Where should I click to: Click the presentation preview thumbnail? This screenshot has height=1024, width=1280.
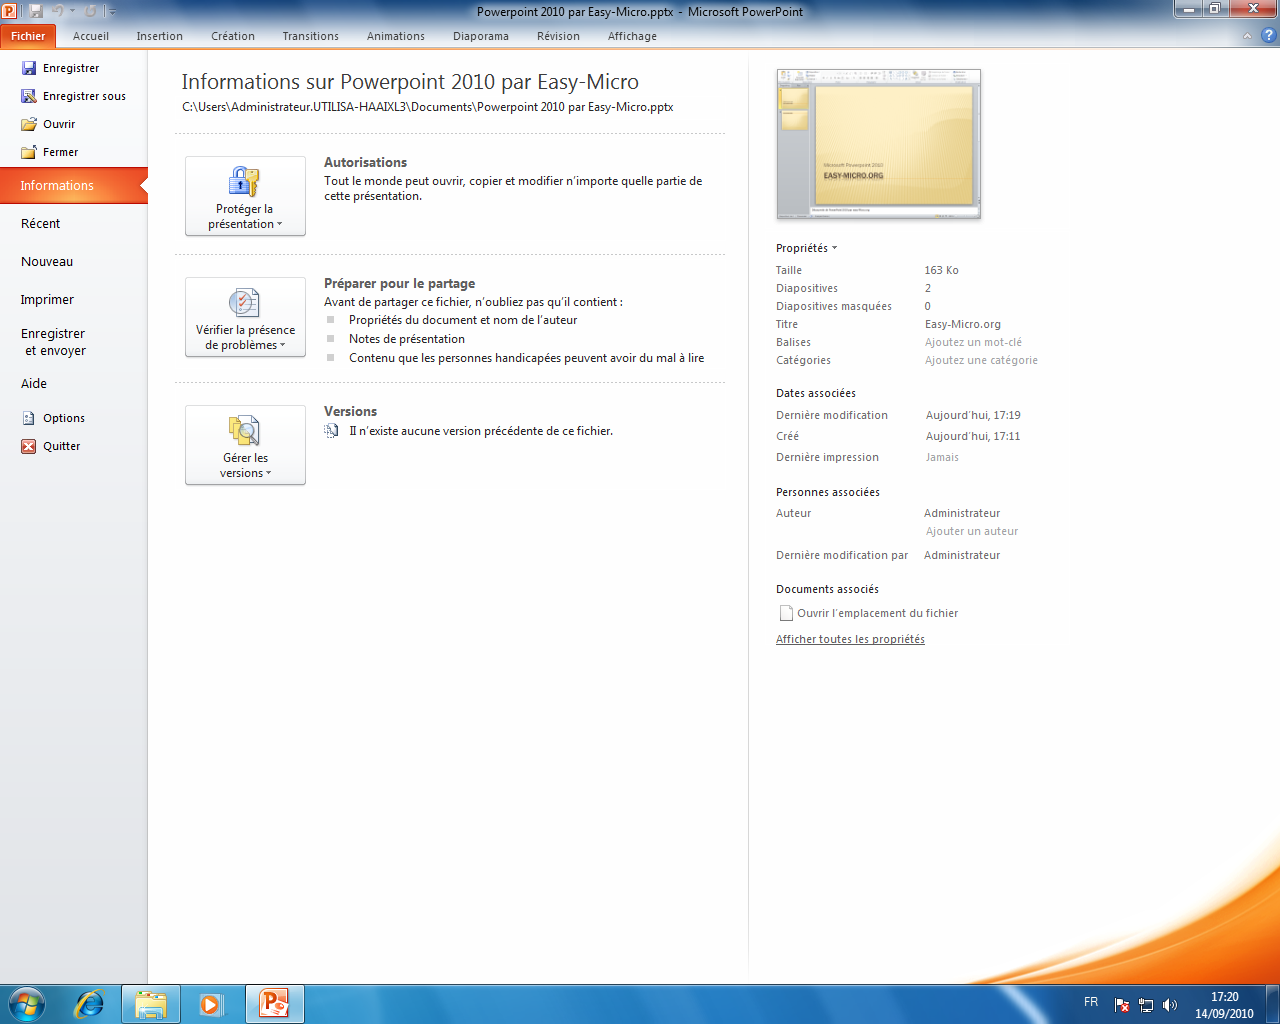[879, 144]
